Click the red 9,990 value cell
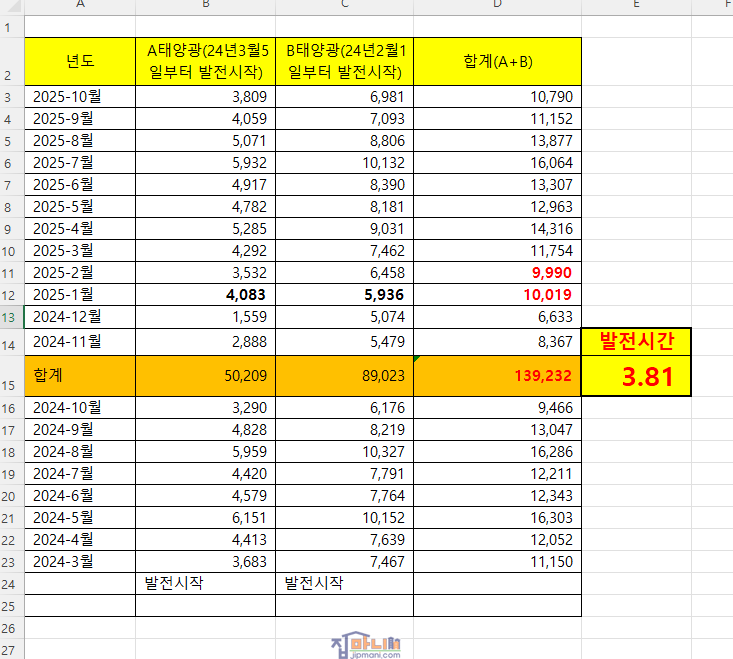The height and width of the screenshot is (659, 733). (497, 272)
